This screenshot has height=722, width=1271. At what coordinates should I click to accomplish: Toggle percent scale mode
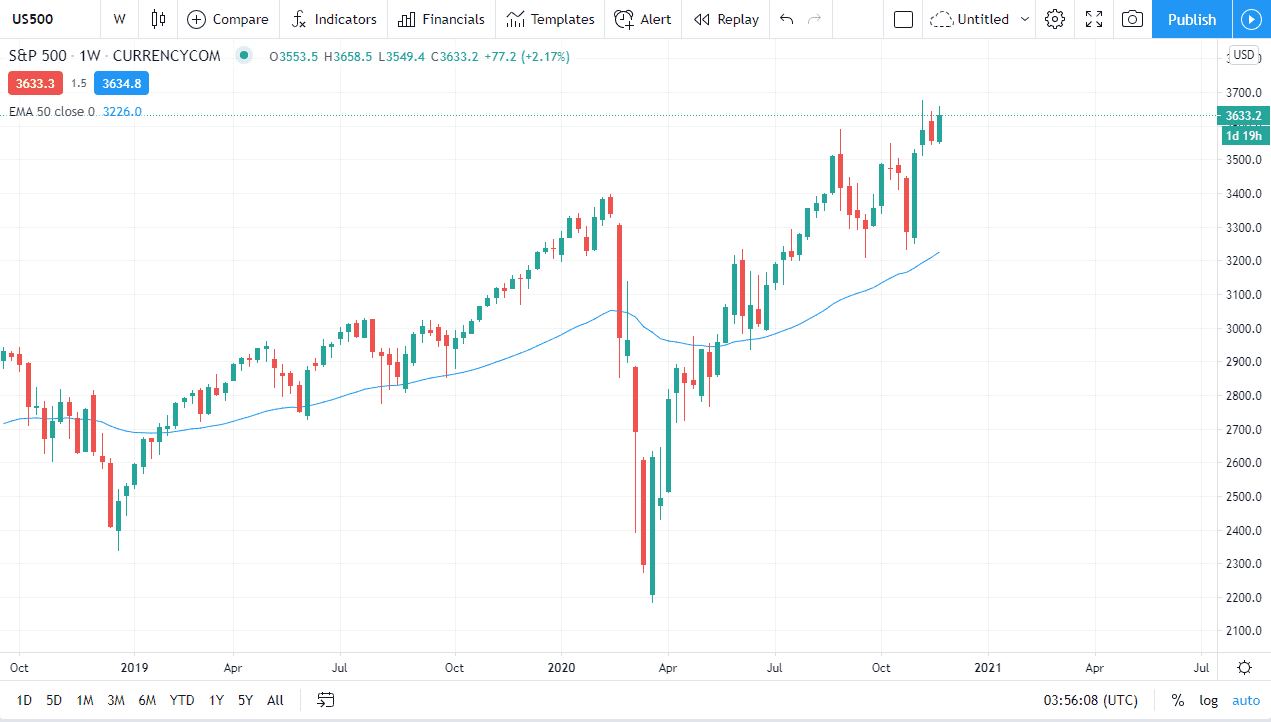[x=1177, y=700]
